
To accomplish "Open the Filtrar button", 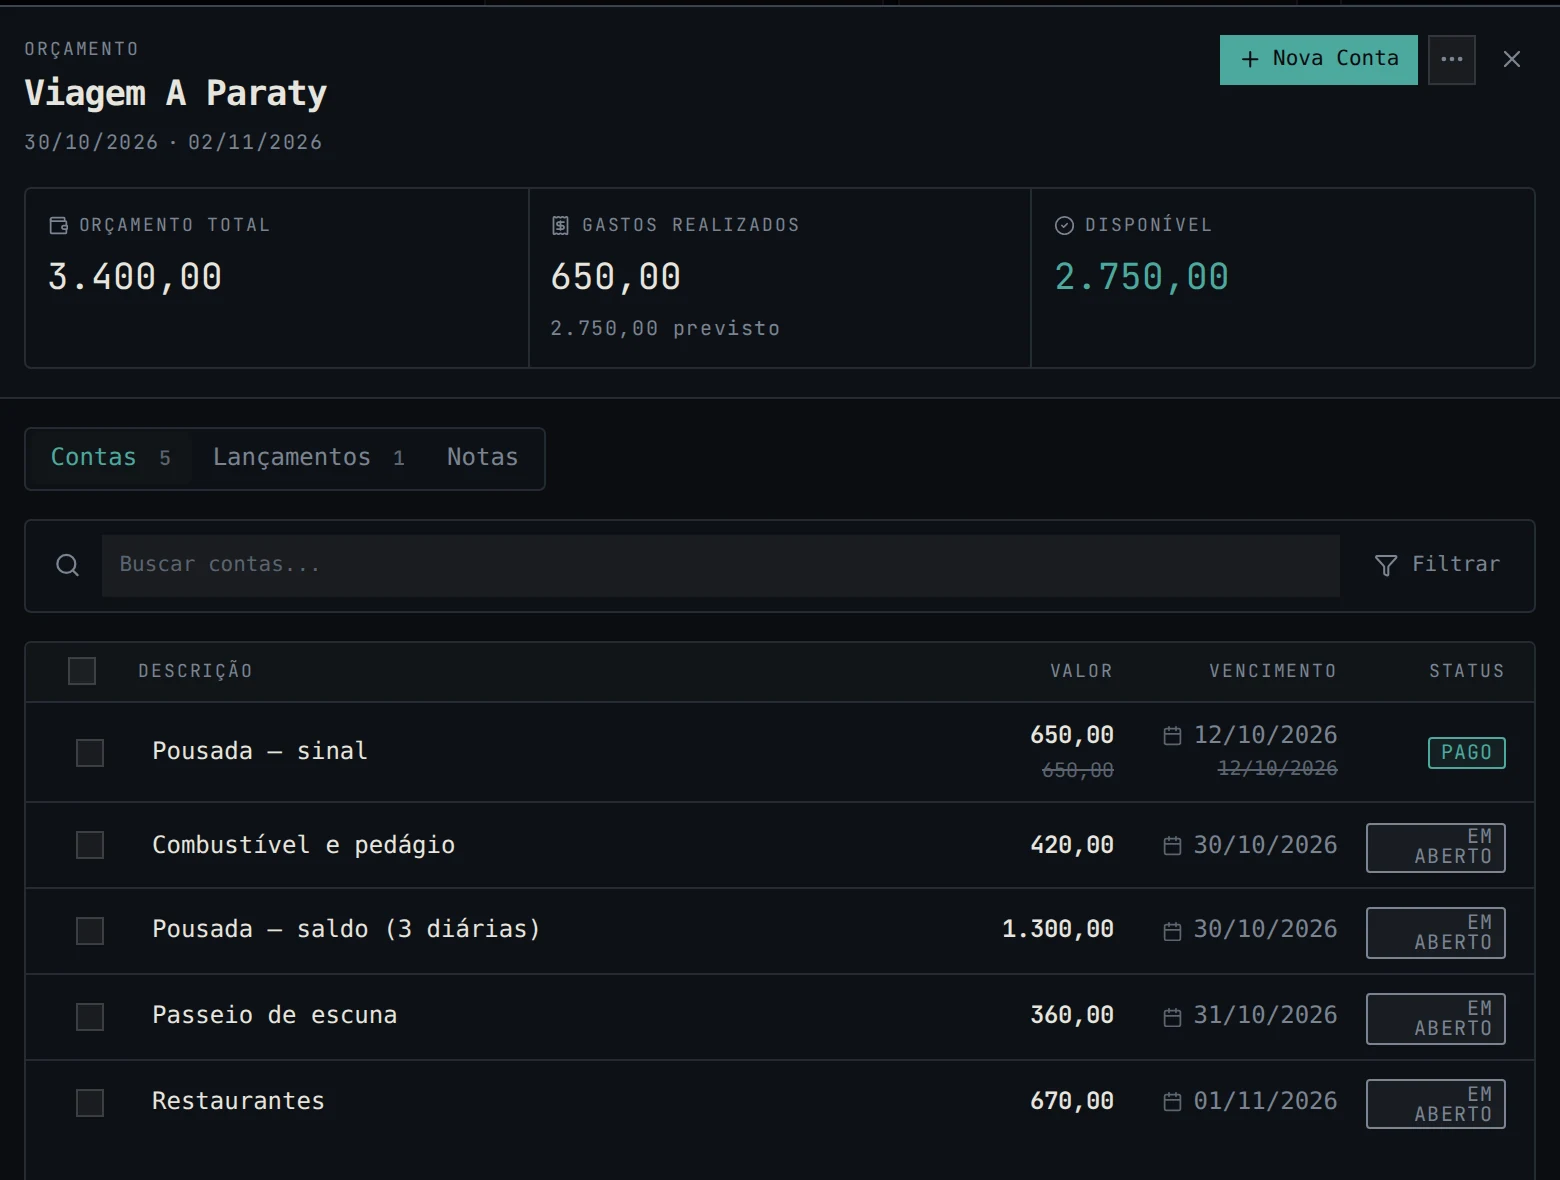I will pyautogui.click(x=1438, y=565).
